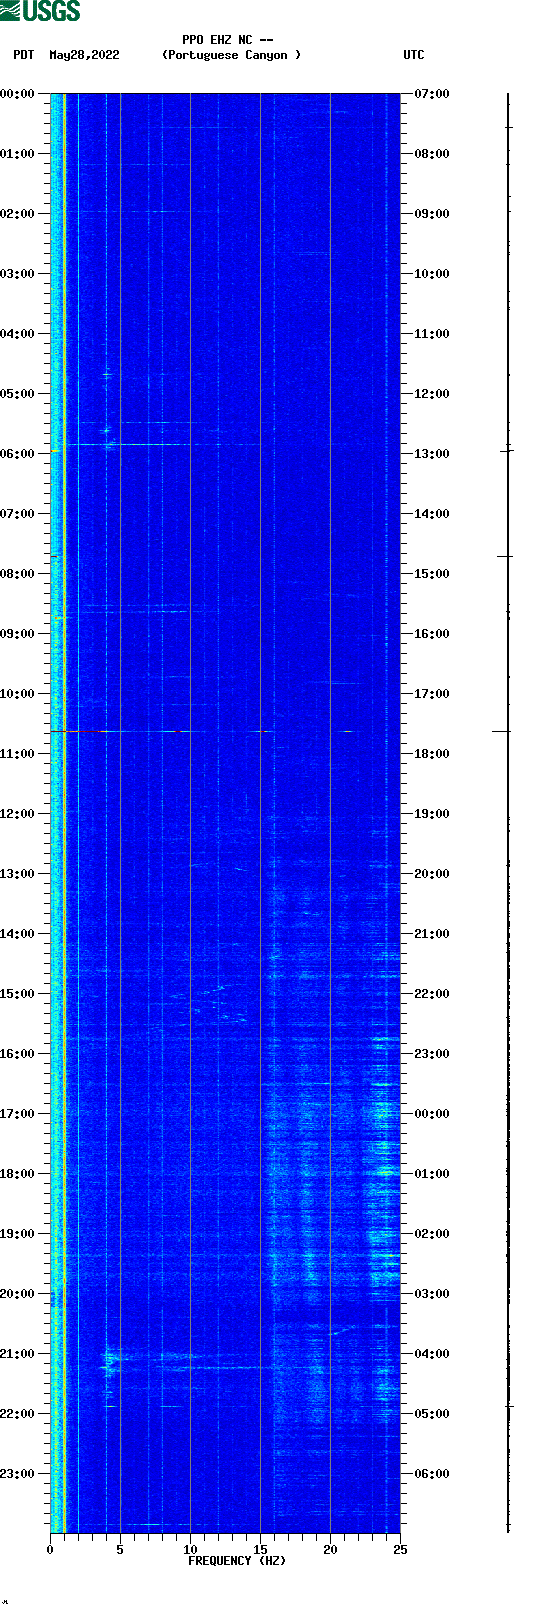Click the seismogram spike near 14:45 UTC
Screen dimensions: 552x1613
click(505, 556)
